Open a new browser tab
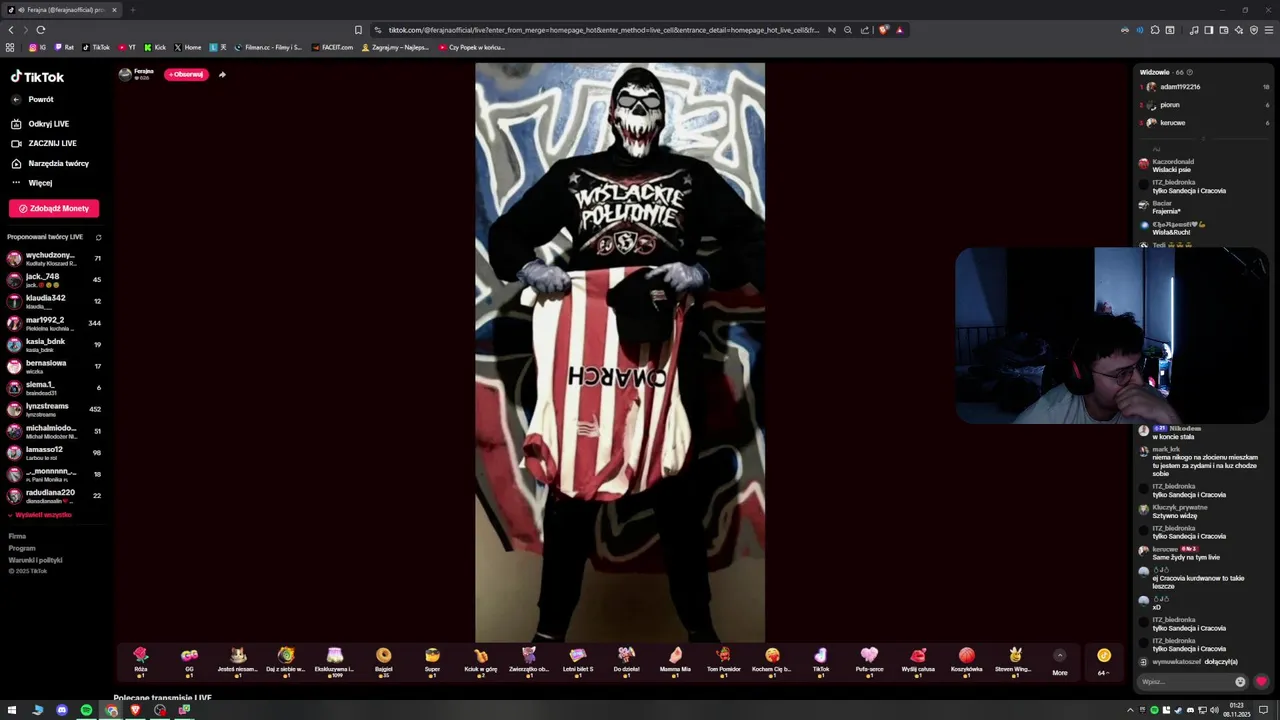Screen dimensions: 1280x720 click(x=132, y=10)
